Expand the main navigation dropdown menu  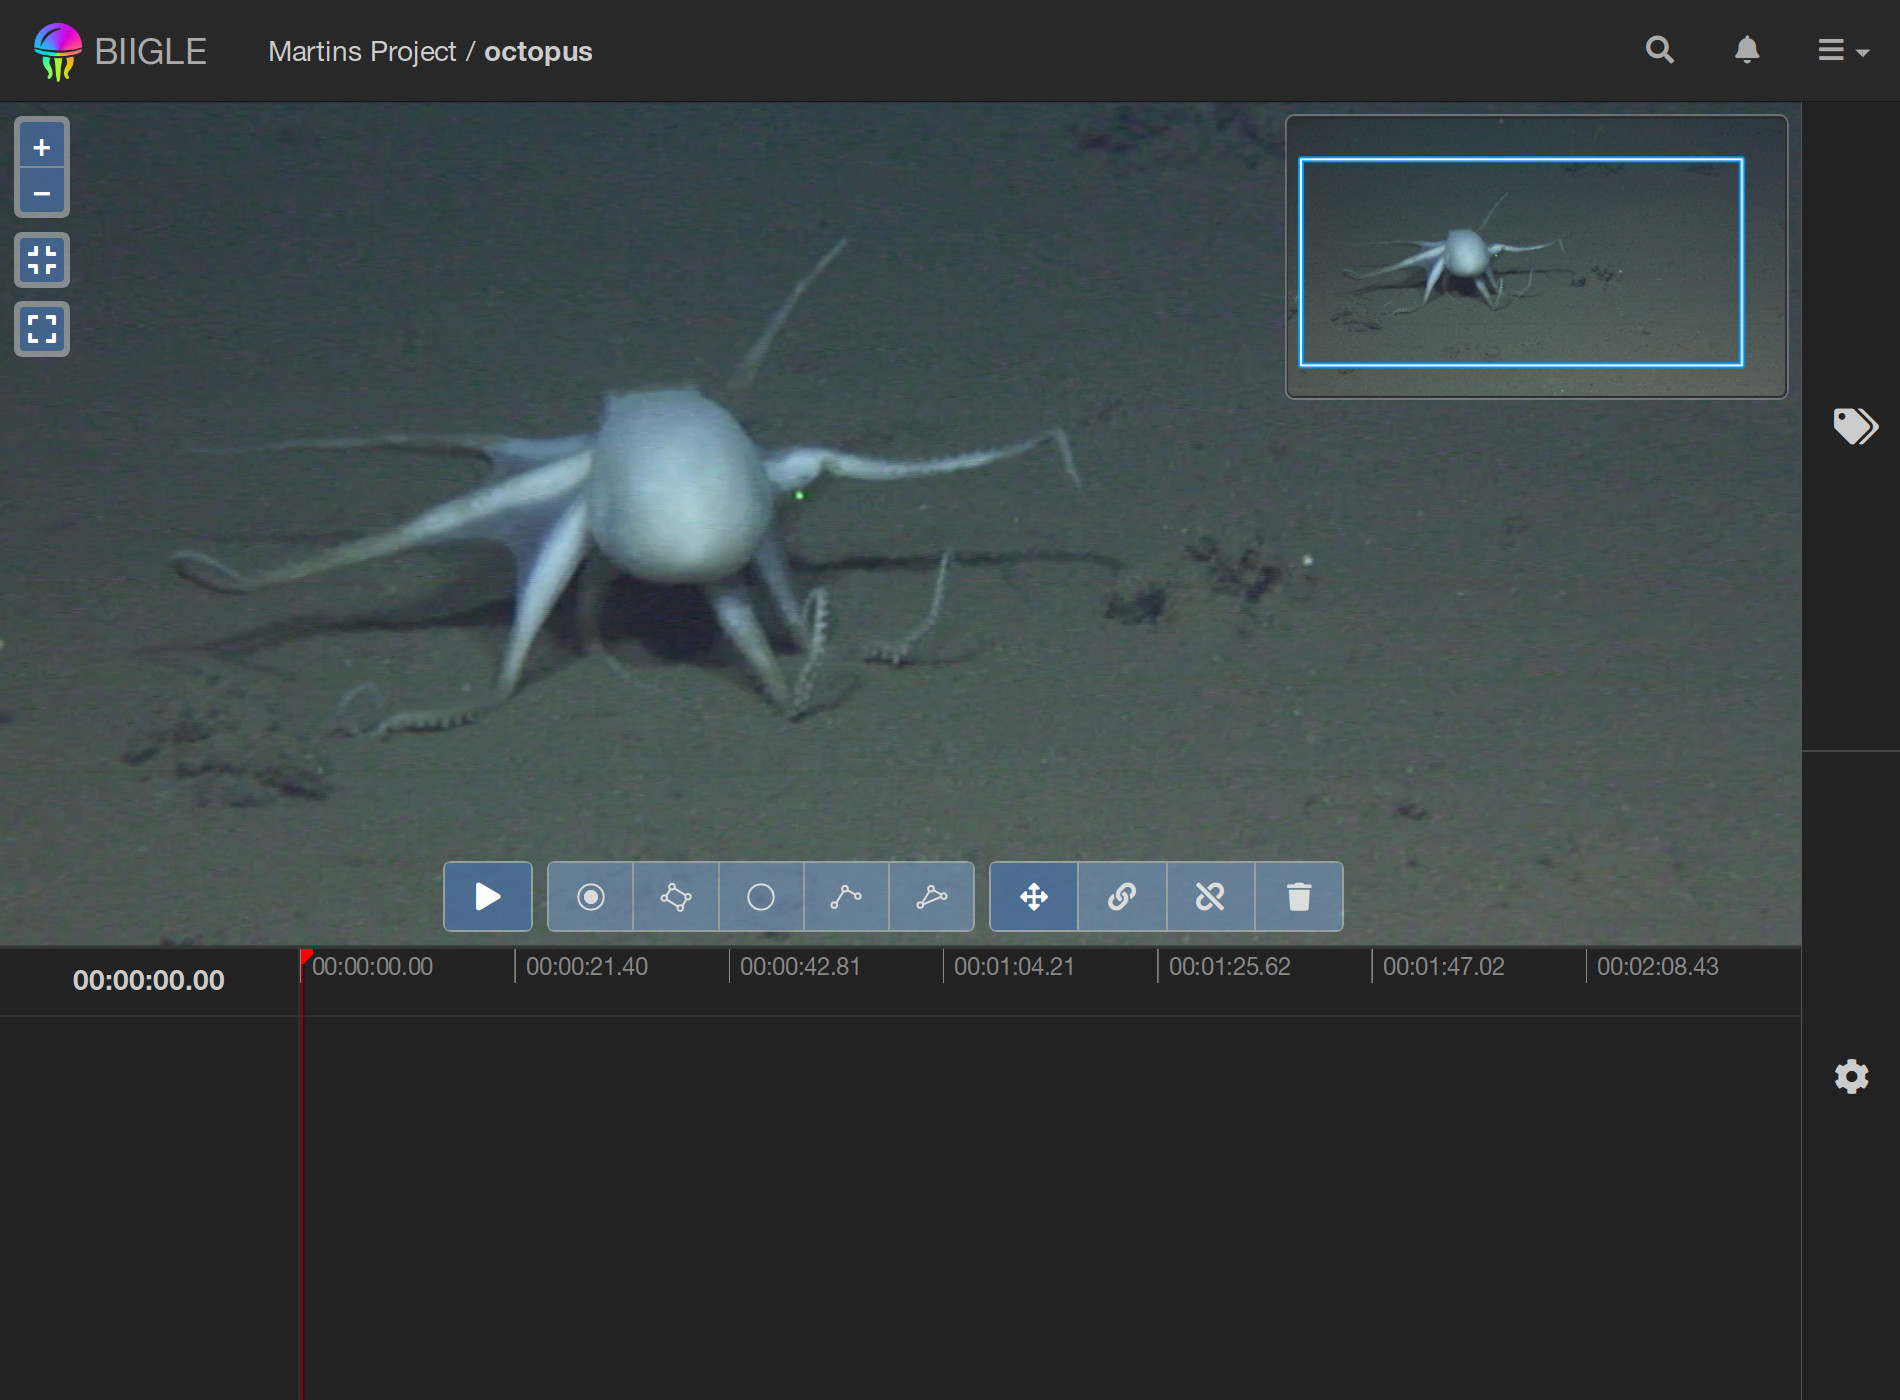coord(1842,50)
